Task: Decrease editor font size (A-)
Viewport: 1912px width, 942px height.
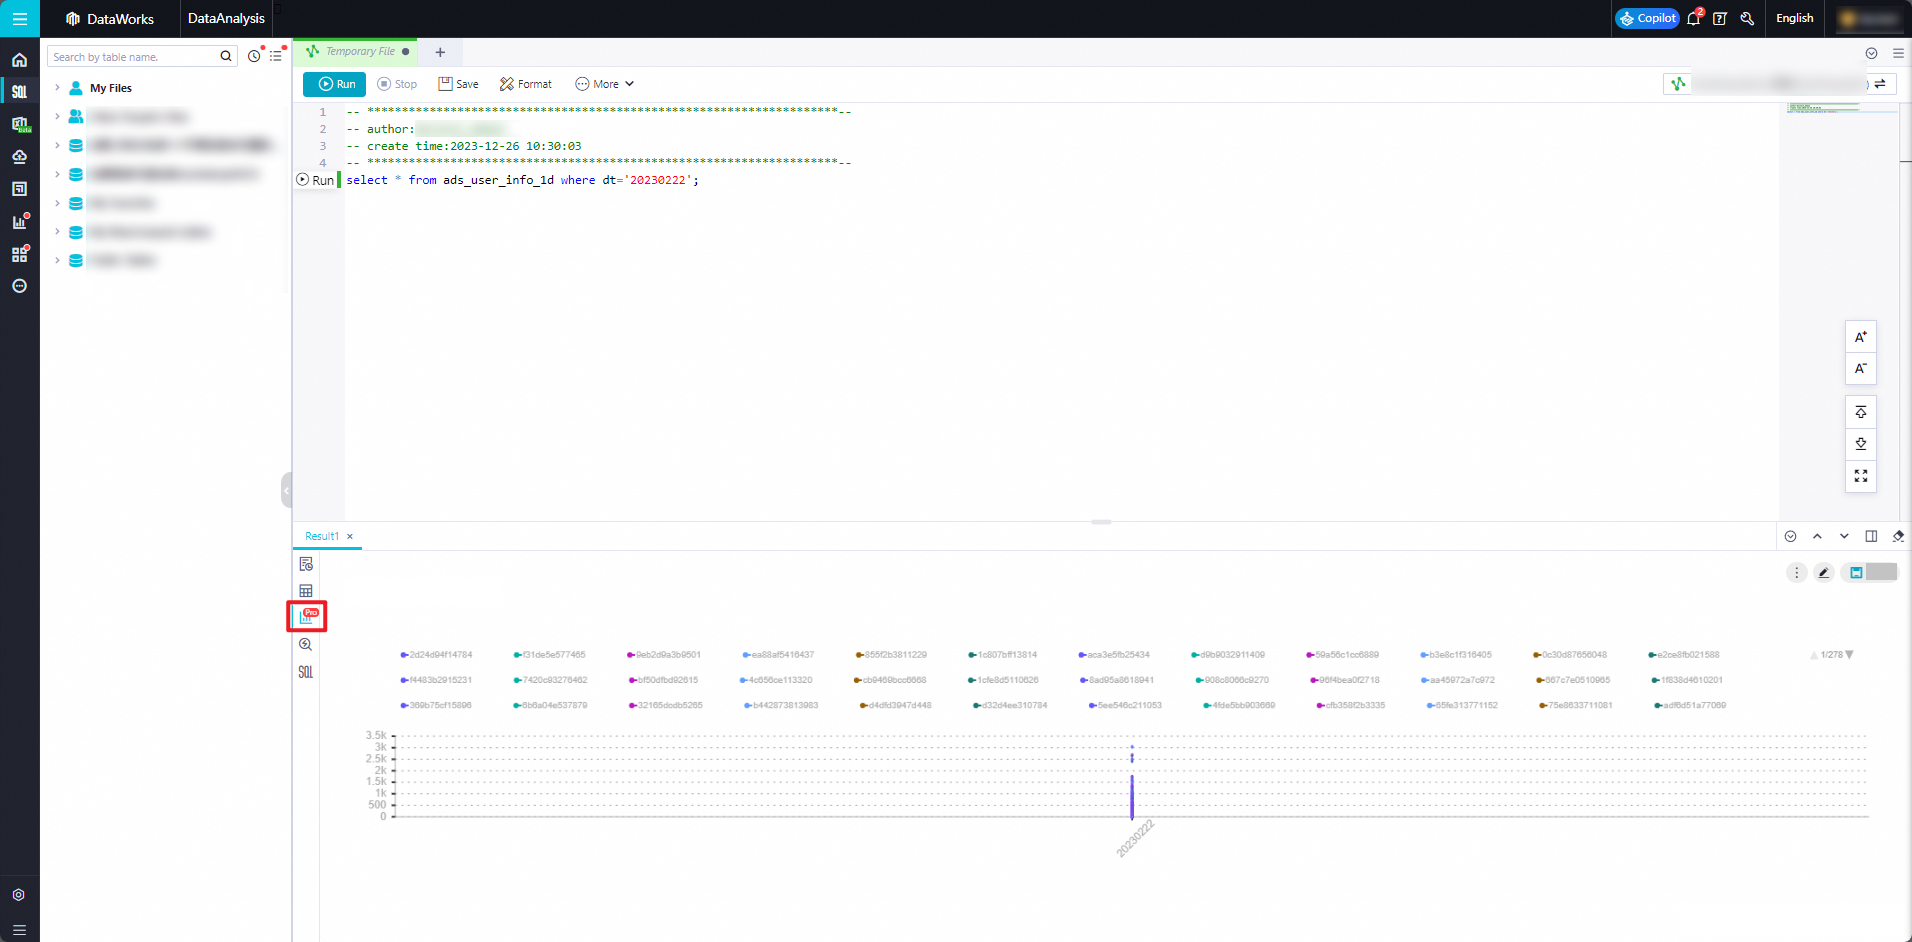Action: coord(1860,369)
